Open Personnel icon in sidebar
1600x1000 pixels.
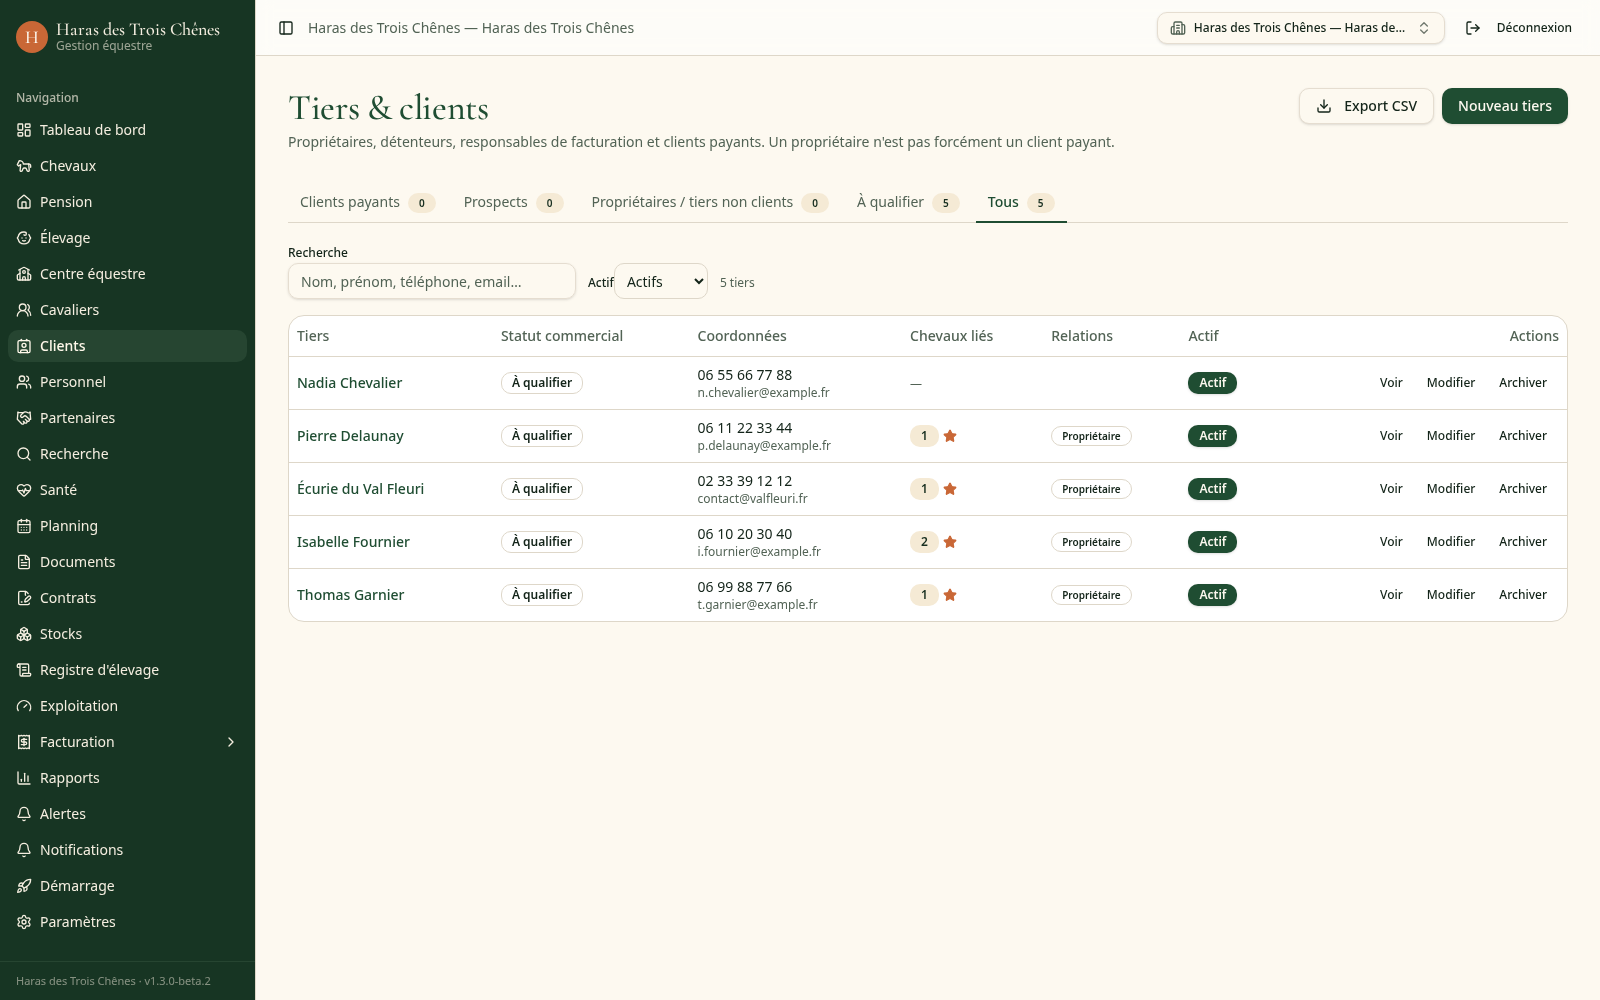tap(24, 382)
